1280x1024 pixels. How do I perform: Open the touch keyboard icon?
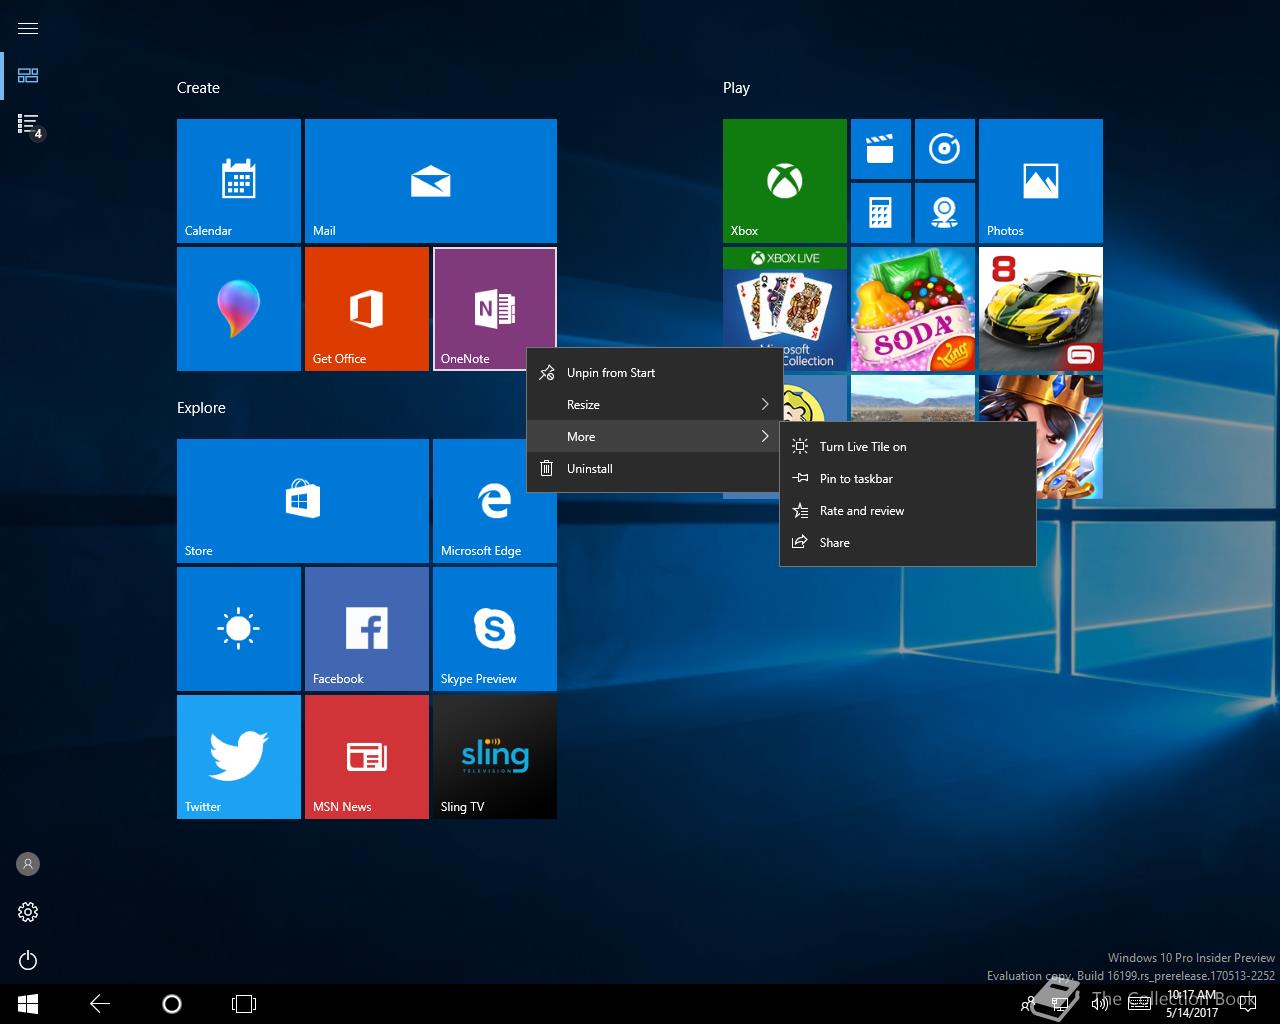1139,1004
